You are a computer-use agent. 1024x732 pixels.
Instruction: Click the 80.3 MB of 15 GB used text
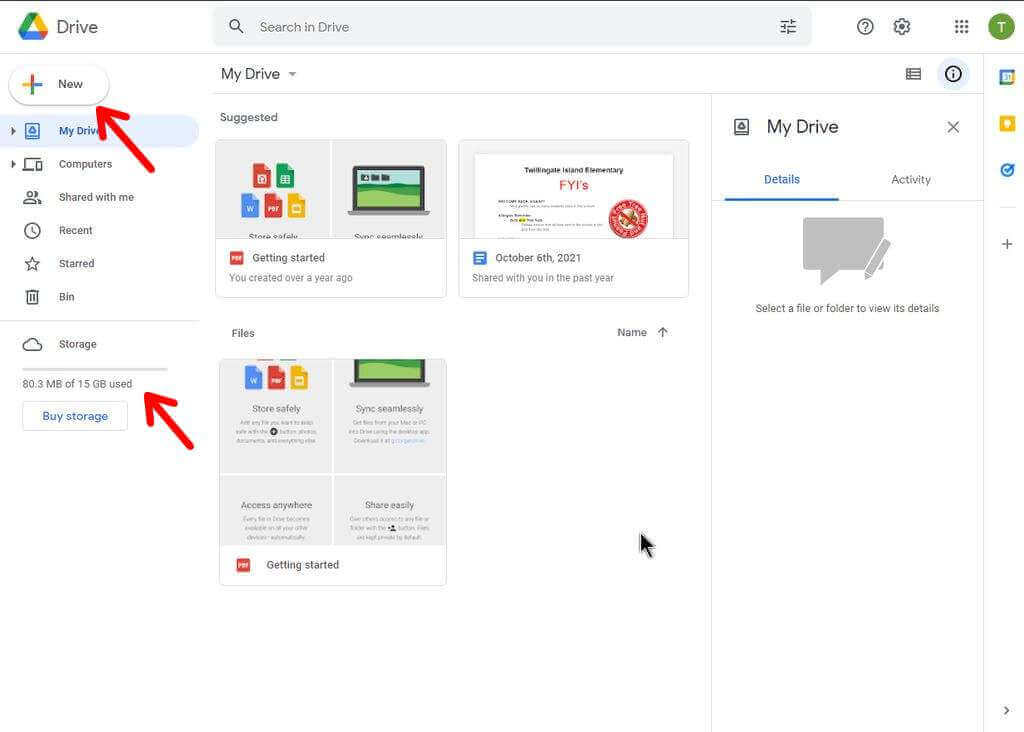coord(77,384)
